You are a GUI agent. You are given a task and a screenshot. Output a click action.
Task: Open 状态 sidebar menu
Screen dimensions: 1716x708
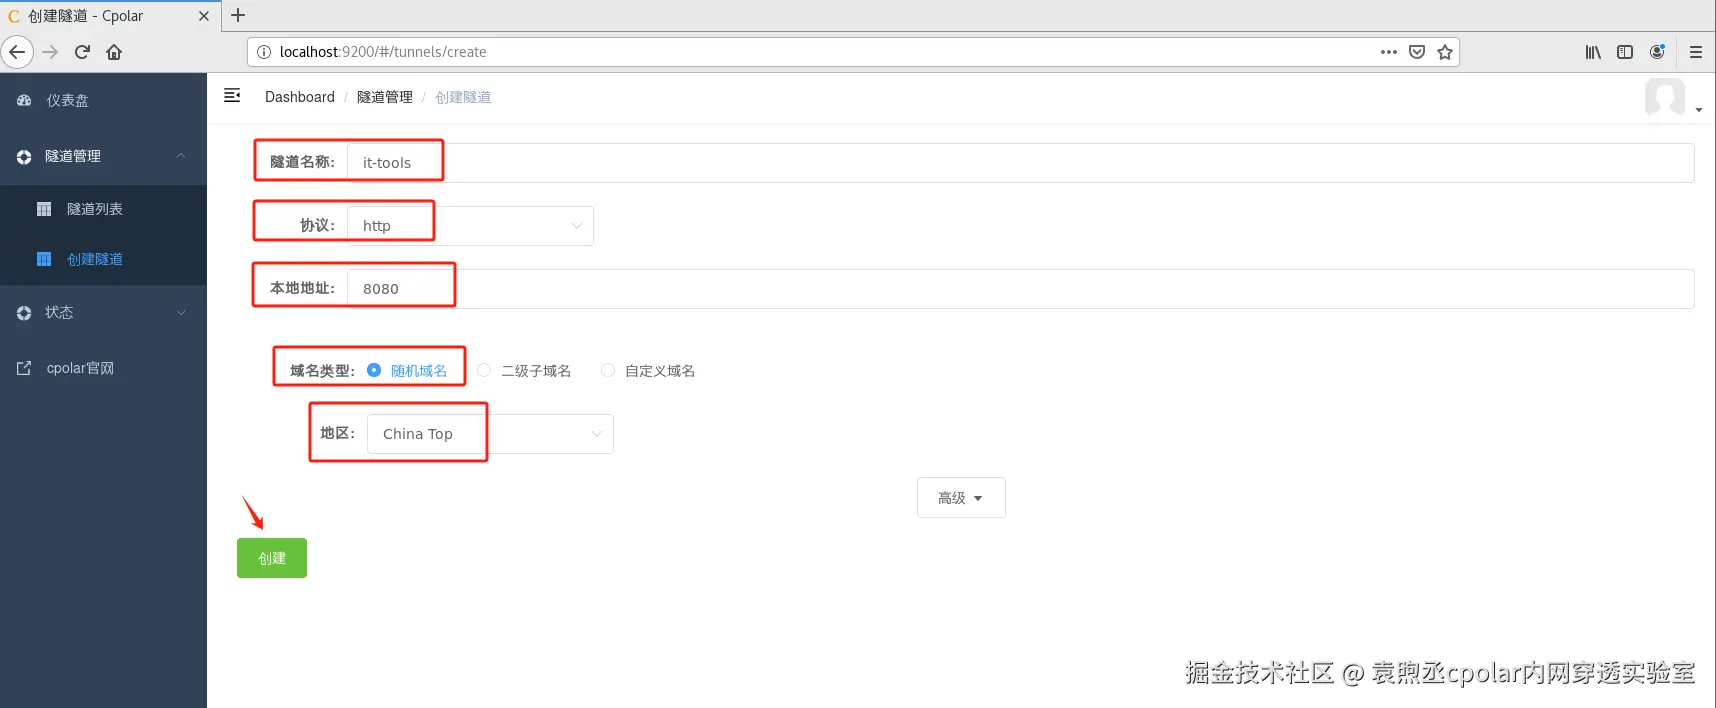(103, 313)
